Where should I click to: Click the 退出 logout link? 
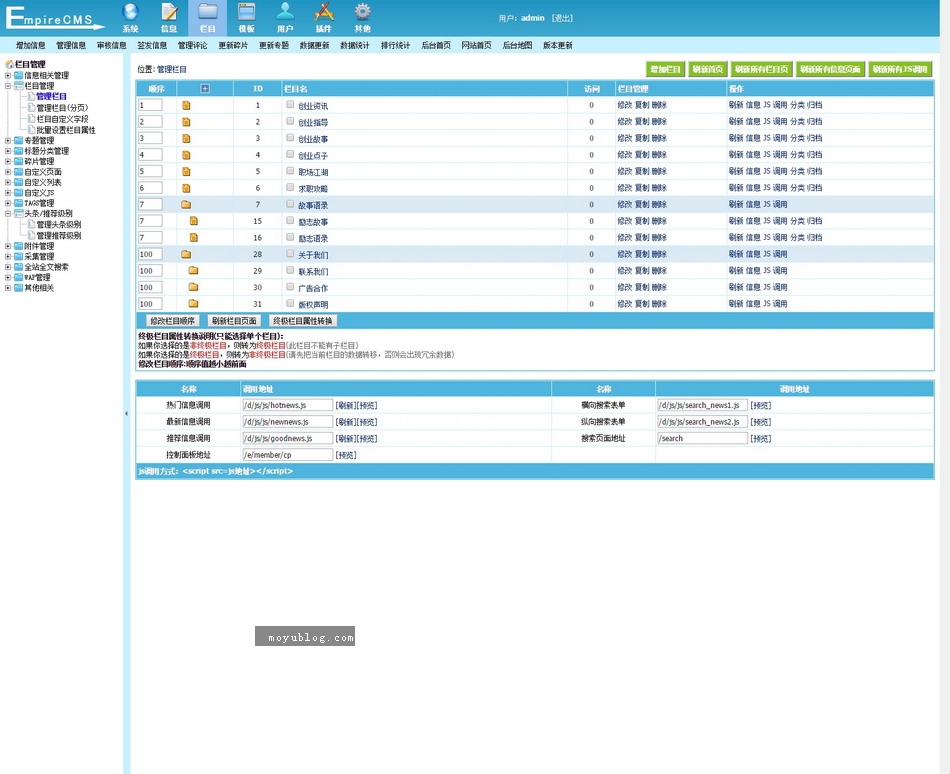[x=562, y=18]
